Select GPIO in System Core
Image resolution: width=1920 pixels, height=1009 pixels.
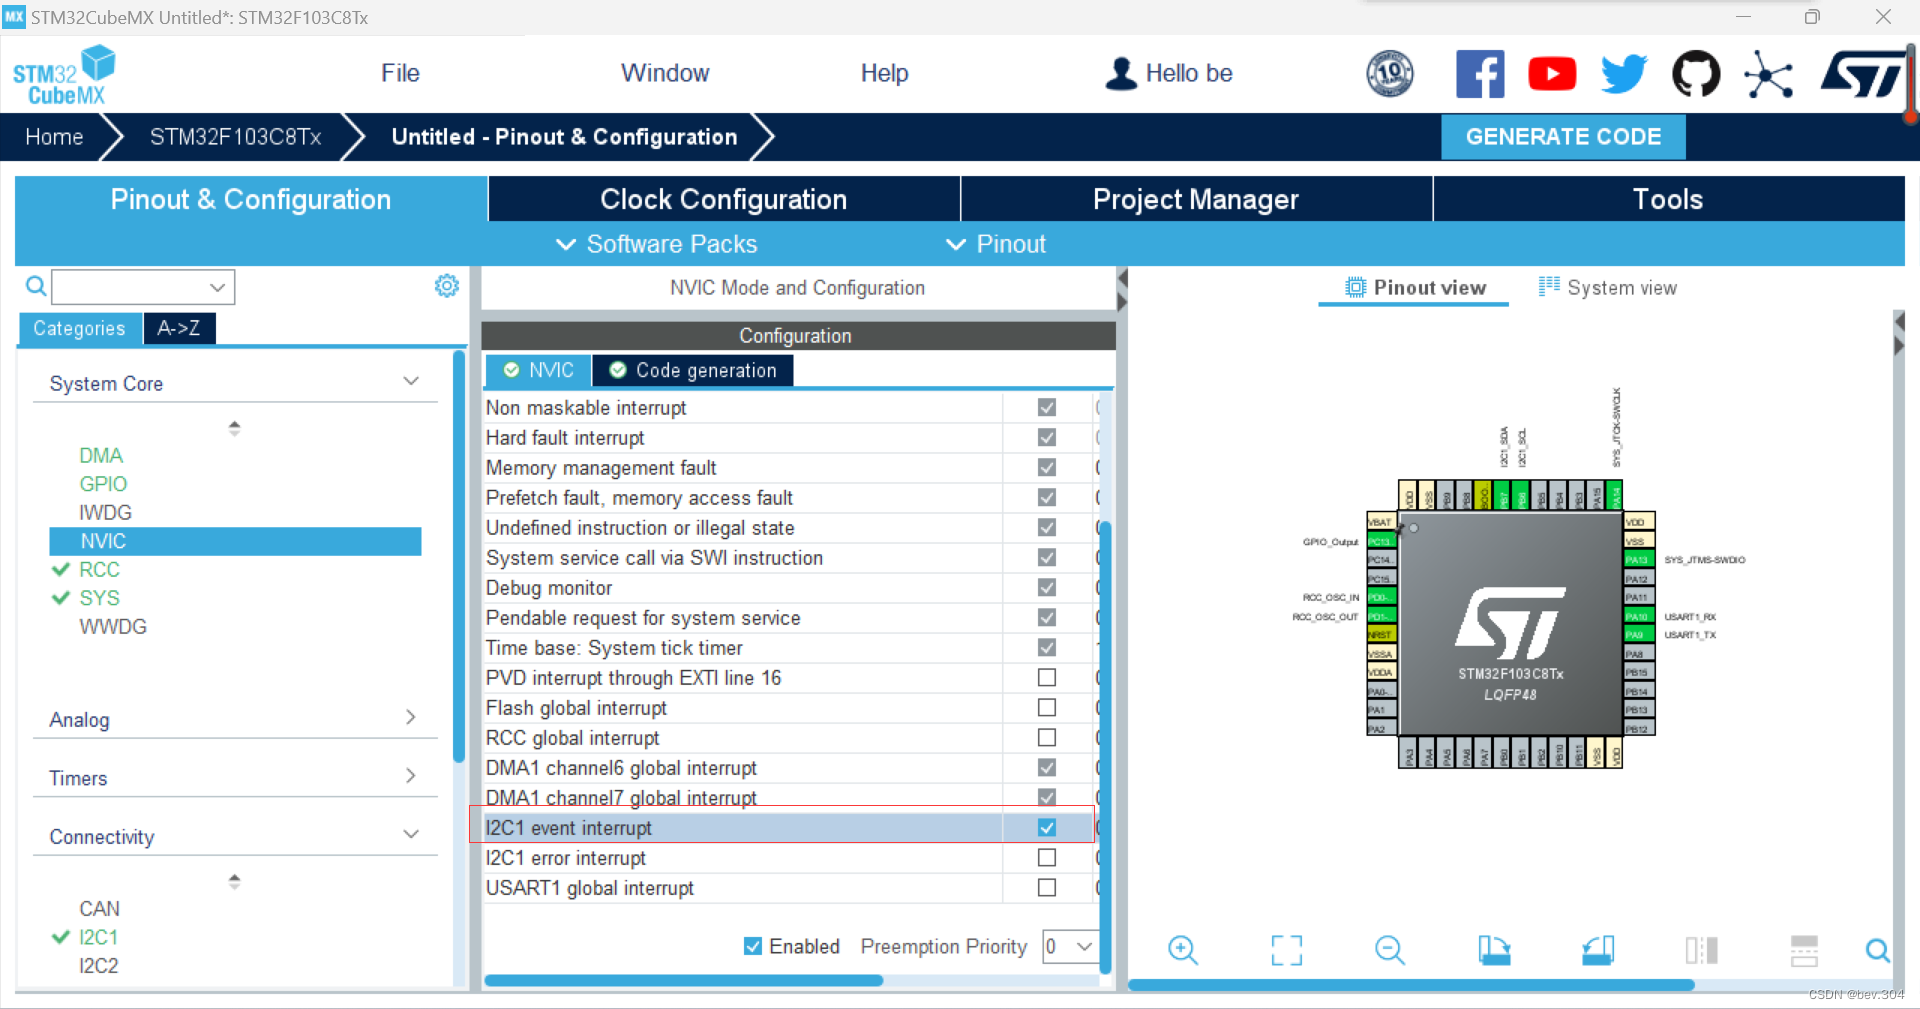point(103,483)
